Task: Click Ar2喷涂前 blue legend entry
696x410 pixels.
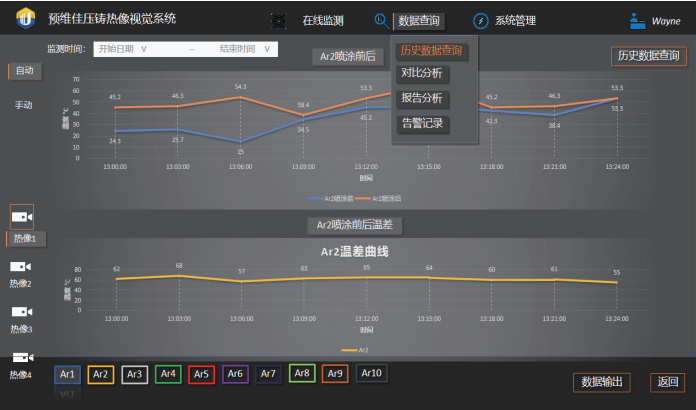Action: click(330, 198)
